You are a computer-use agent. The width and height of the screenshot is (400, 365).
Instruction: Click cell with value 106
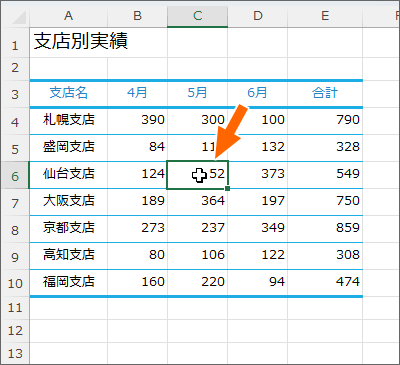point(198,256)
